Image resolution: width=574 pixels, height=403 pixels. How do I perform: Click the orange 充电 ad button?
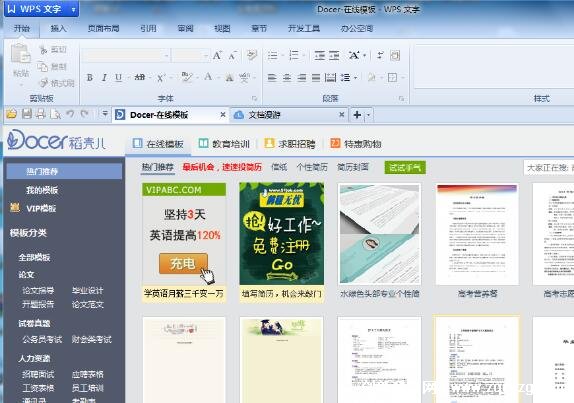tap(183, 264)
